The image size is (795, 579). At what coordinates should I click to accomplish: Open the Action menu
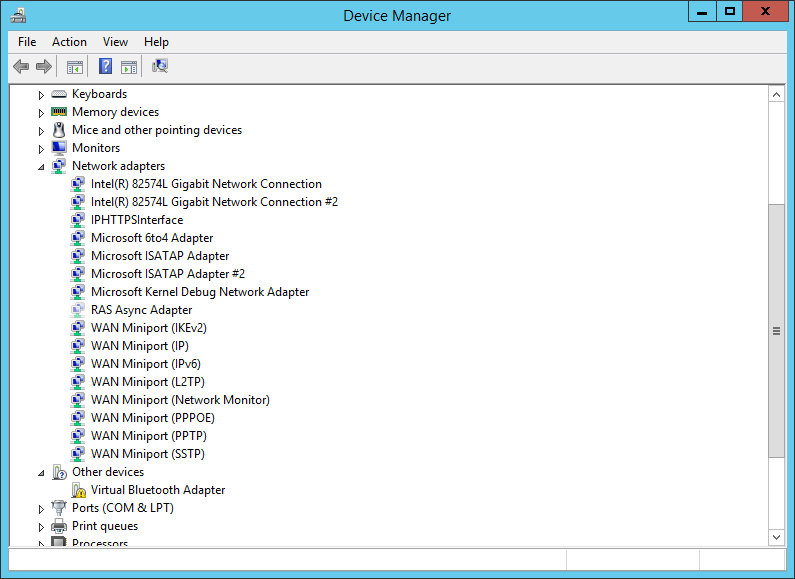[x=69, y=42]
